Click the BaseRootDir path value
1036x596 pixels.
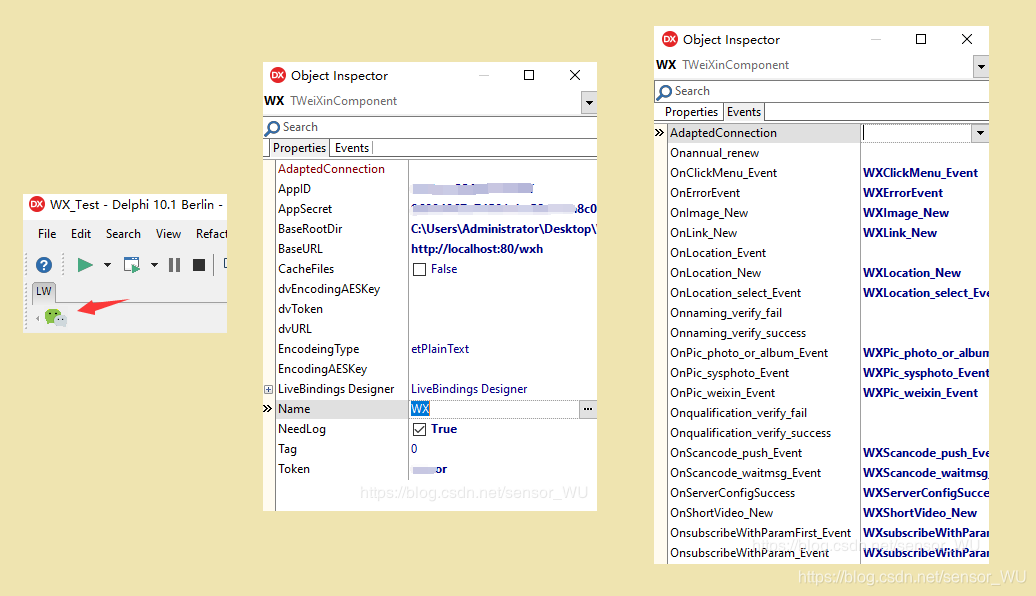[503, 229]
